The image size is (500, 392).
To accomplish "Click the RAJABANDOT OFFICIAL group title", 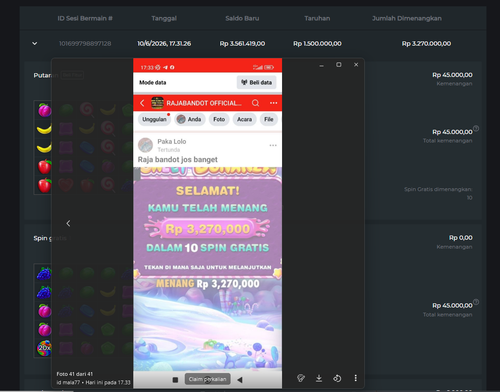I will click(x=204, y=103).
